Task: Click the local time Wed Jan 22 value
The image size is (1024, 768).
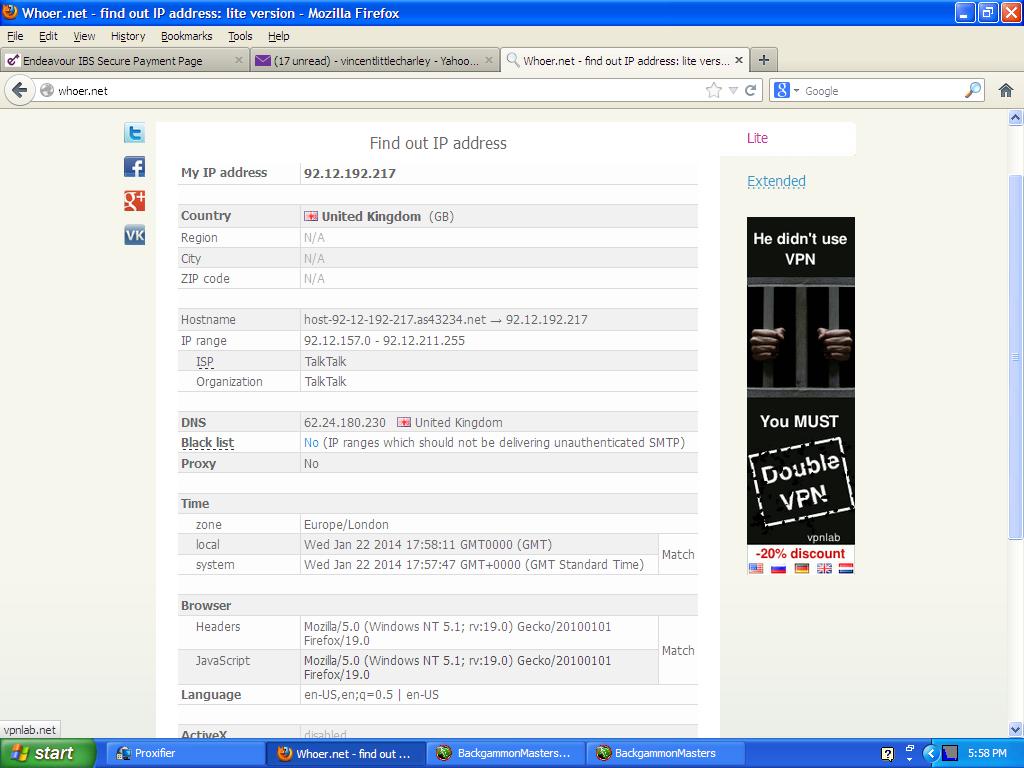Action: (428, 545)
